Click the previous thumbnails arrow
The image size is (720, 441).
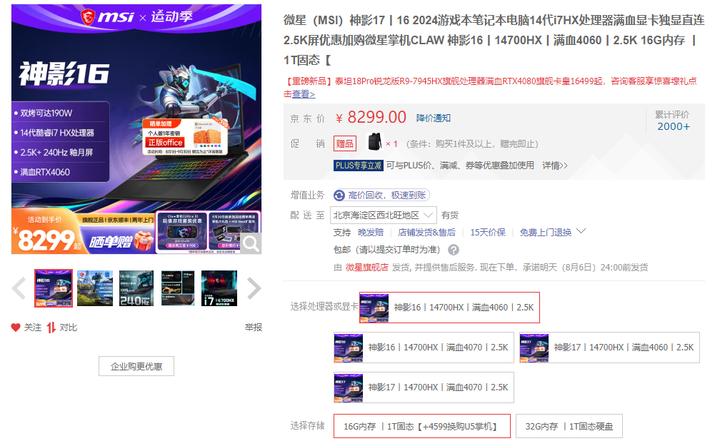click(x=19, y=288)
